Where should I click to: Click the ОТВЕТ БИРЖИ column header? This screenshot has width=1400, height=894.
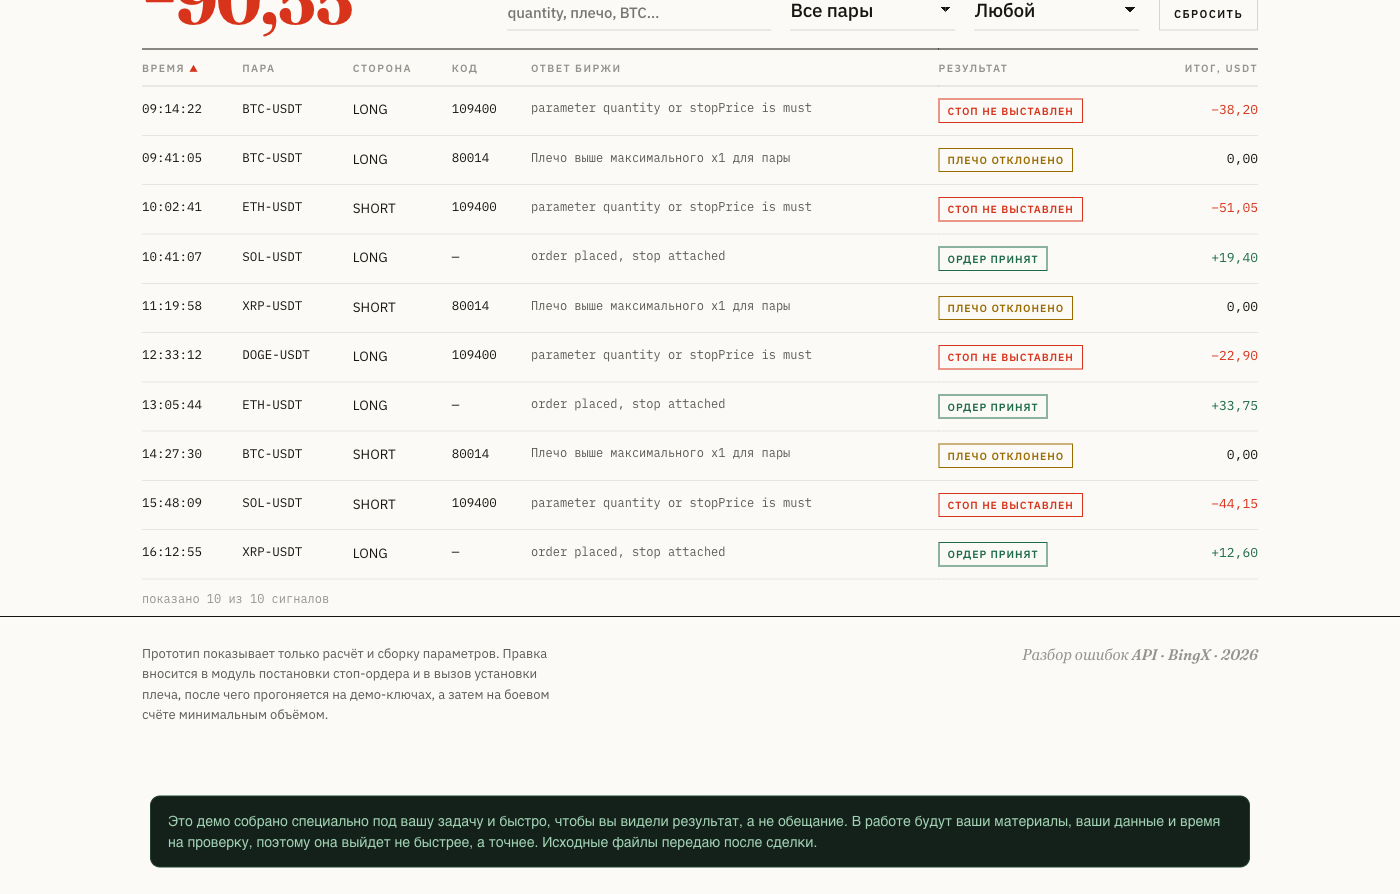point(576,69)
